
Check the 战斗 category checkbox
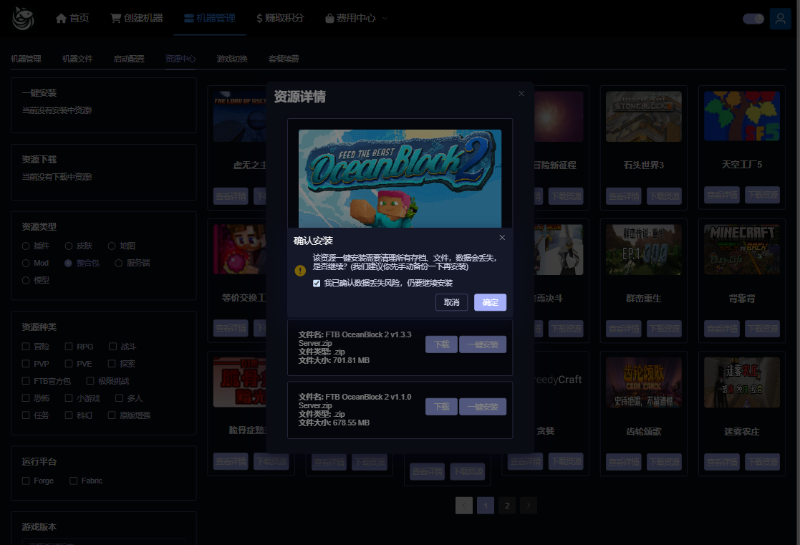click(x=112, y=346)
